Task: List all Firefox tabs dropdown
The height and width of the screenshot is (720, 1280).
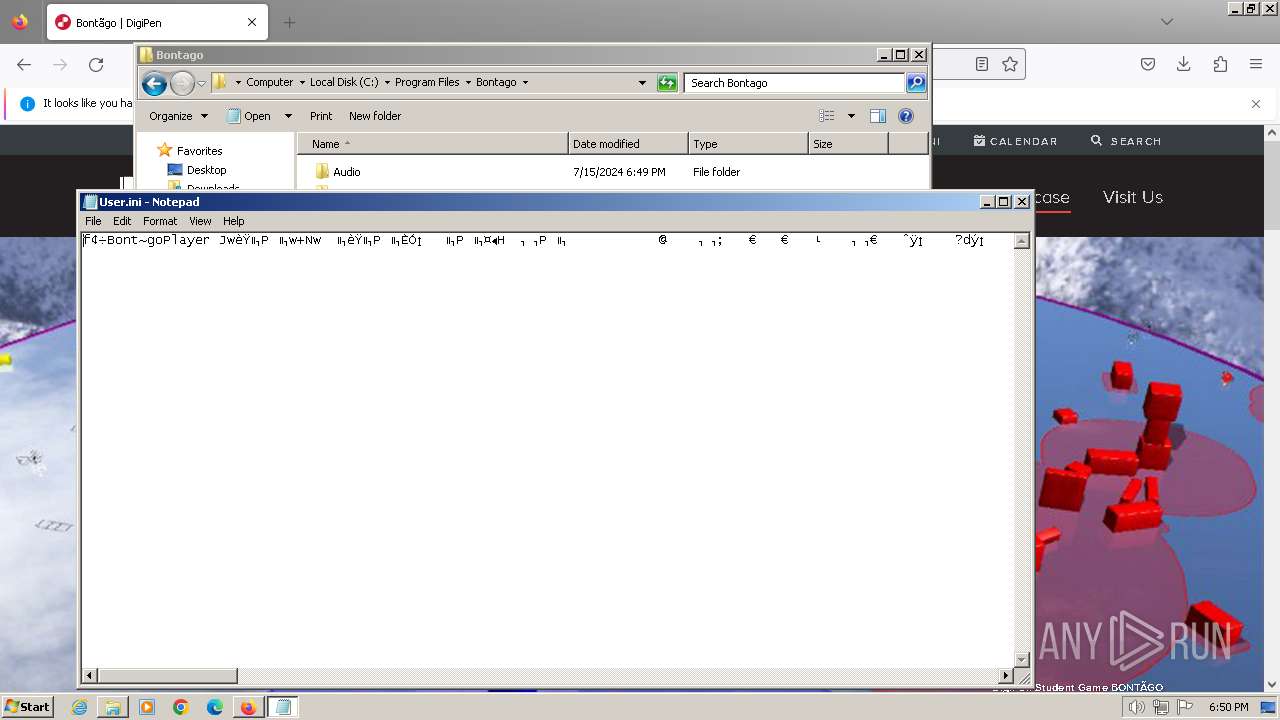Action: 1167,22
